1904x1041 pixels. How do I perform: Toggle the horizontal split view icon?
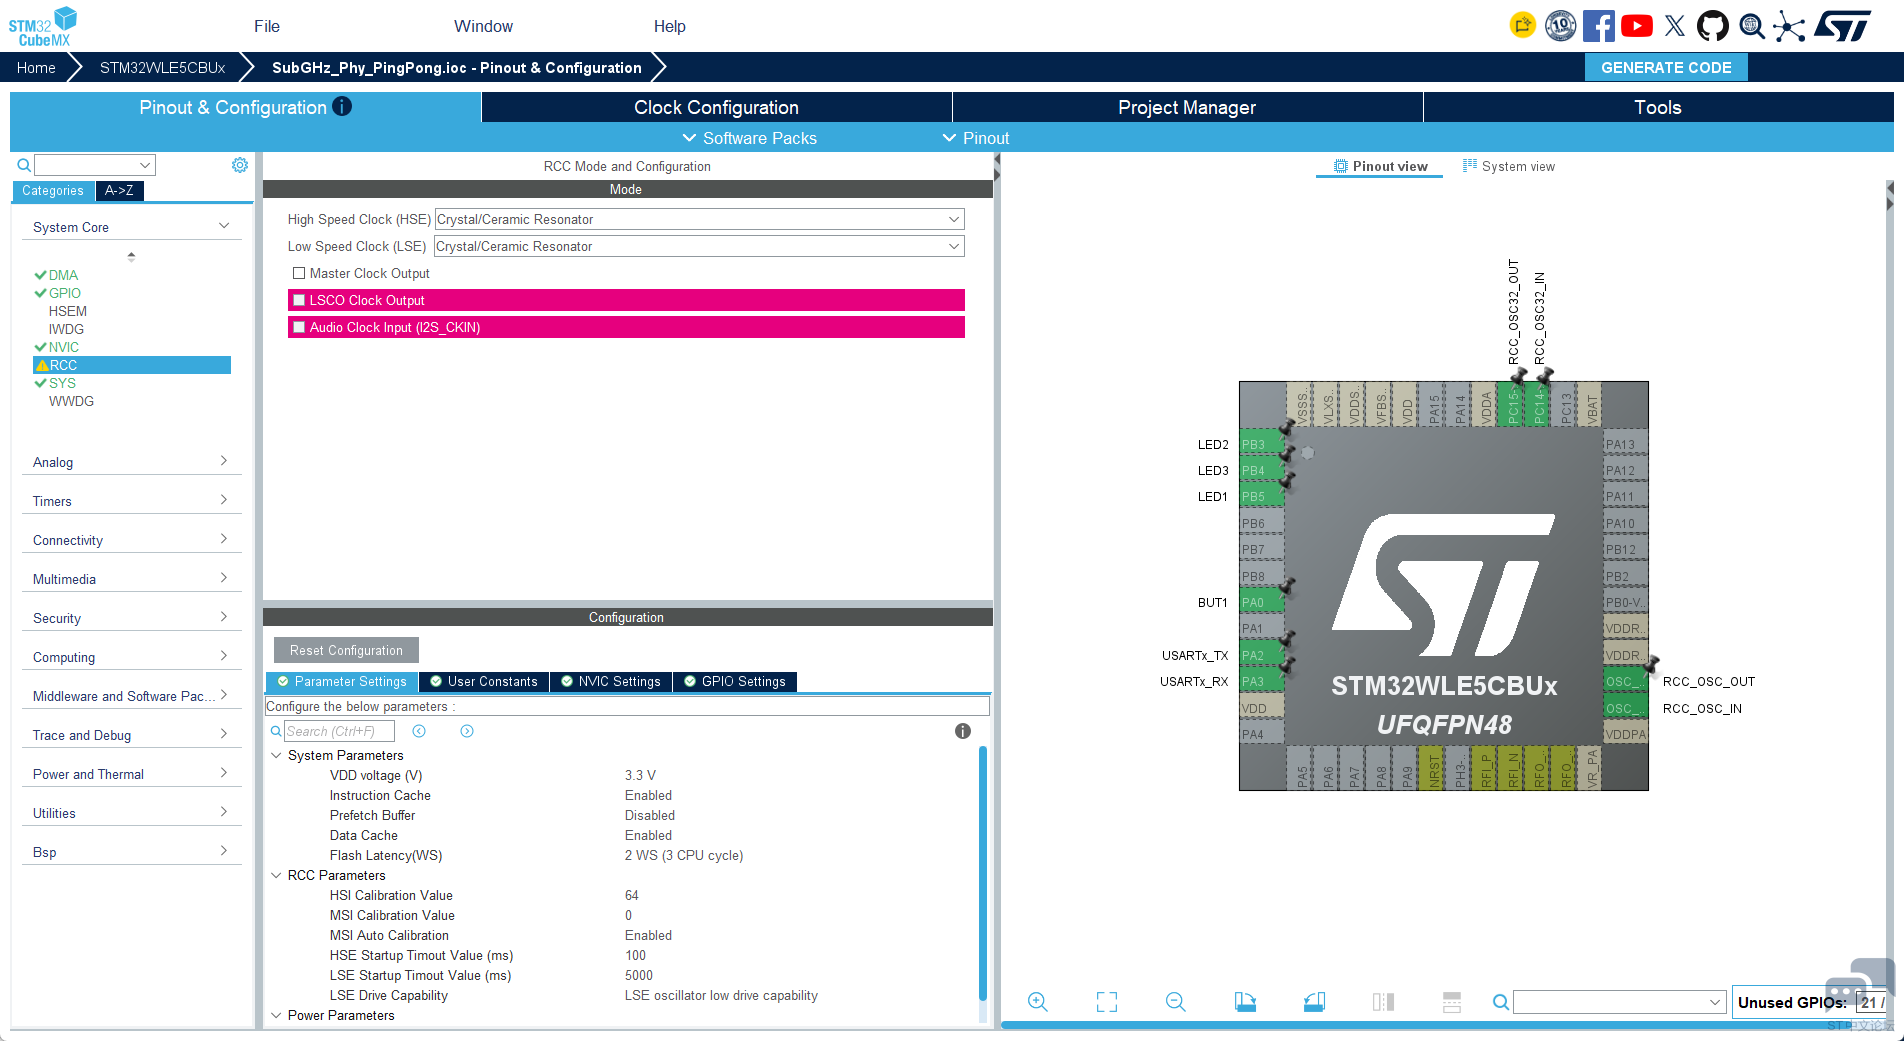(1452, 1002)
